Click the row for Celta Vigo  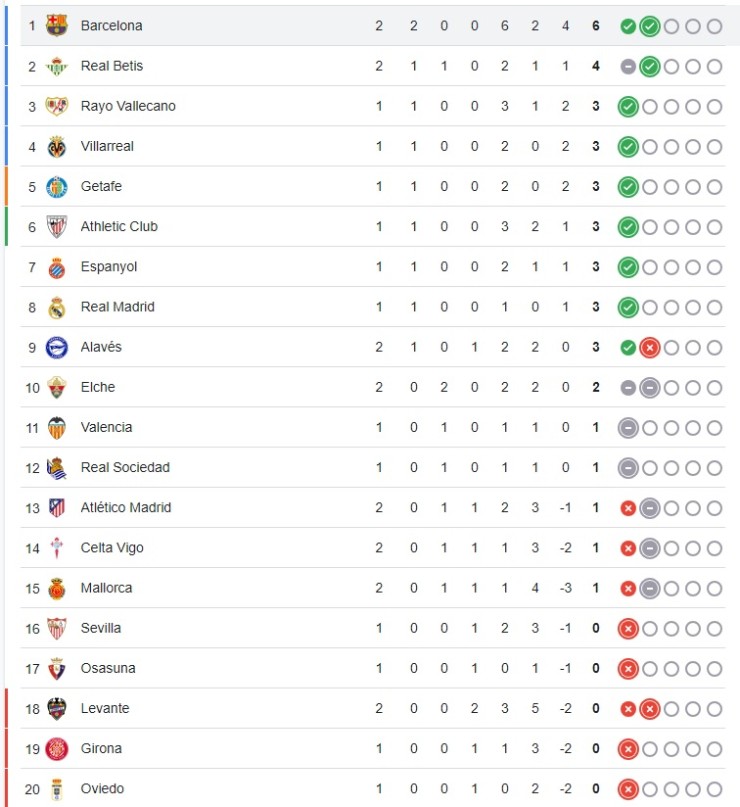coord(370,547)
